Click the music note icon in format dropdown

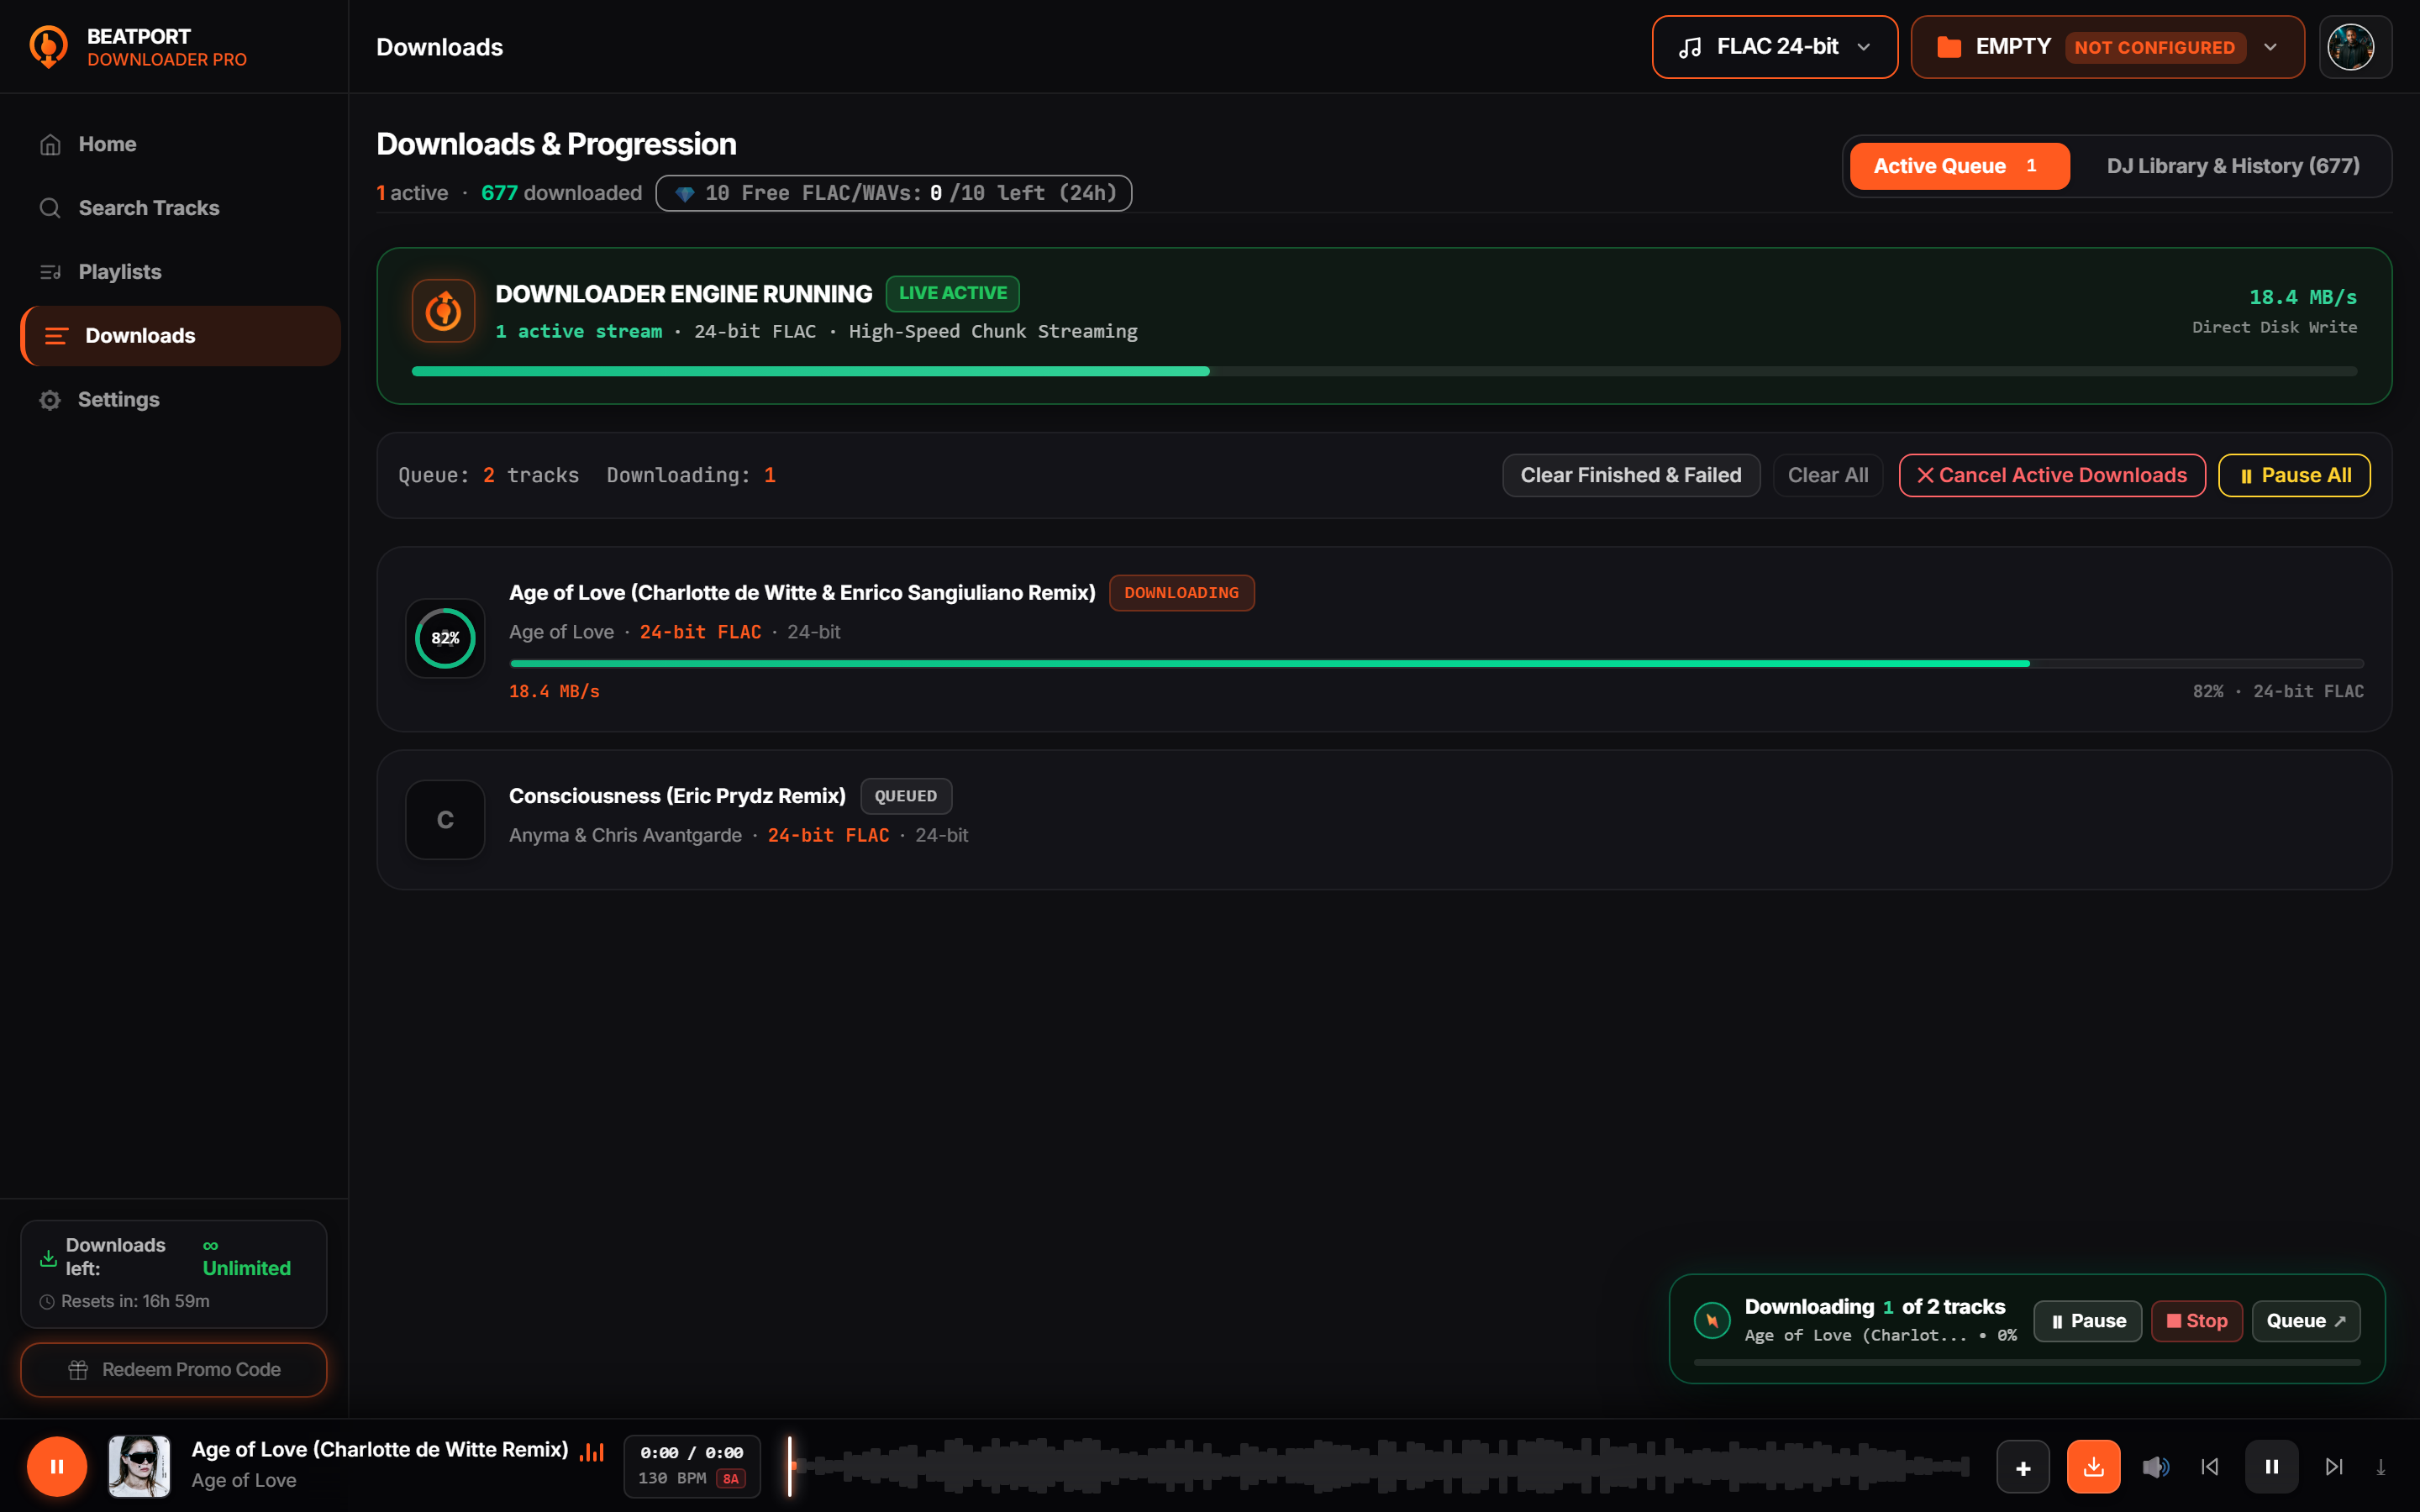[1690, 47]
